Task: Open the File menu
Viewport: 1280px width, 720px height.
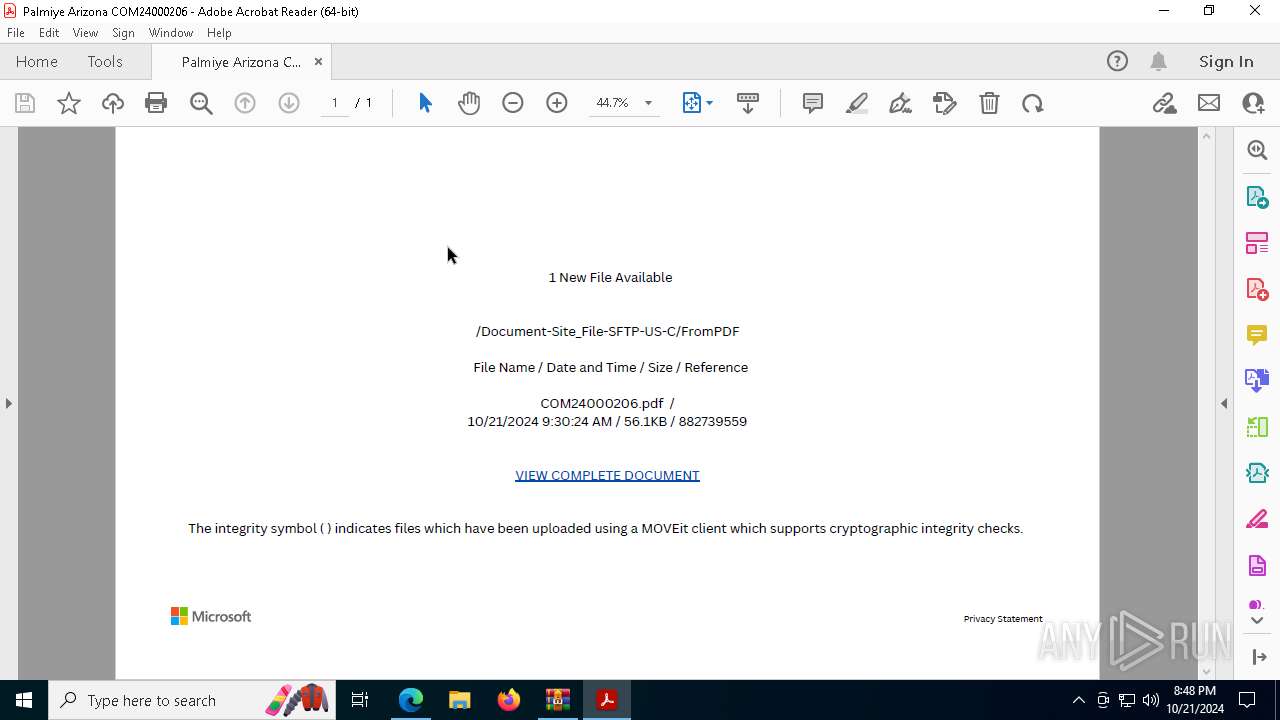Action: (x=16, y=32)
